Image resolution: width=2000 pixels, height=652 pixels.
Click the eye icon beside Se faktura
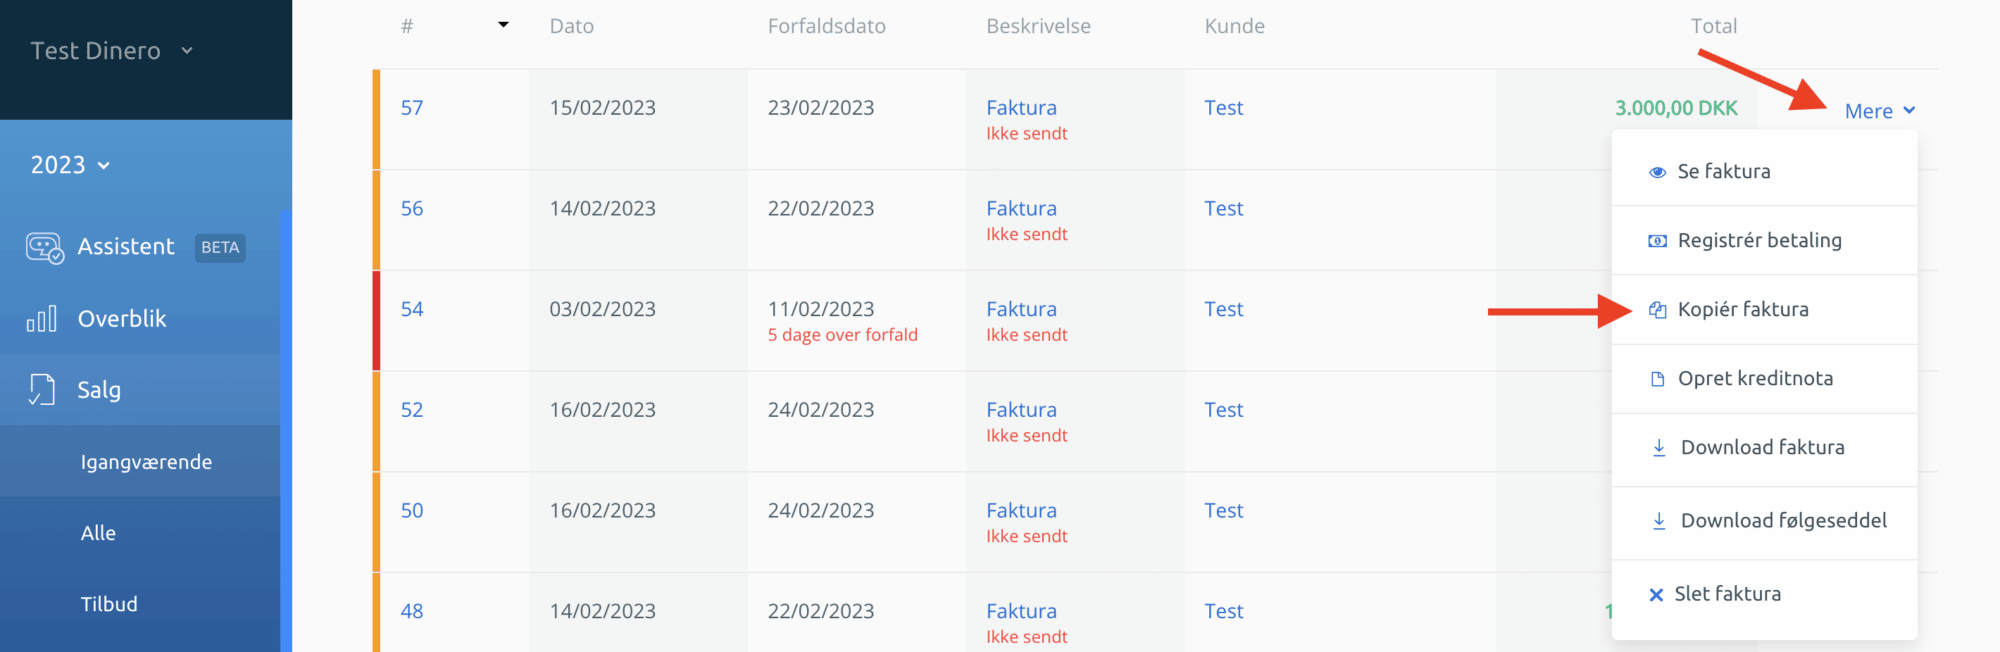point(1657,172)
